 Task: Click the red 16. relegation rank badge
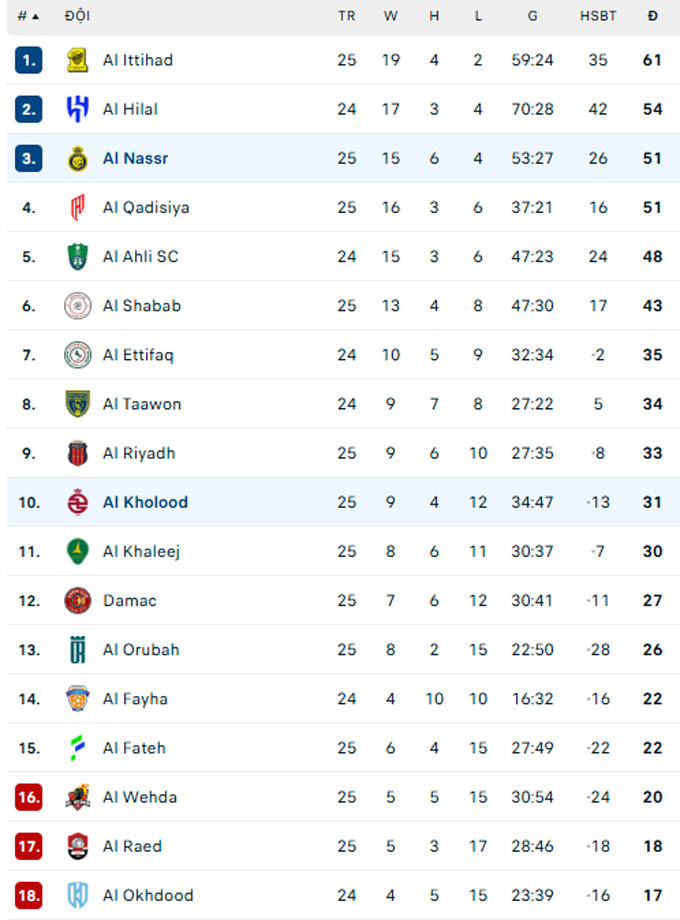pyautogui.click(x=28, y=797)
